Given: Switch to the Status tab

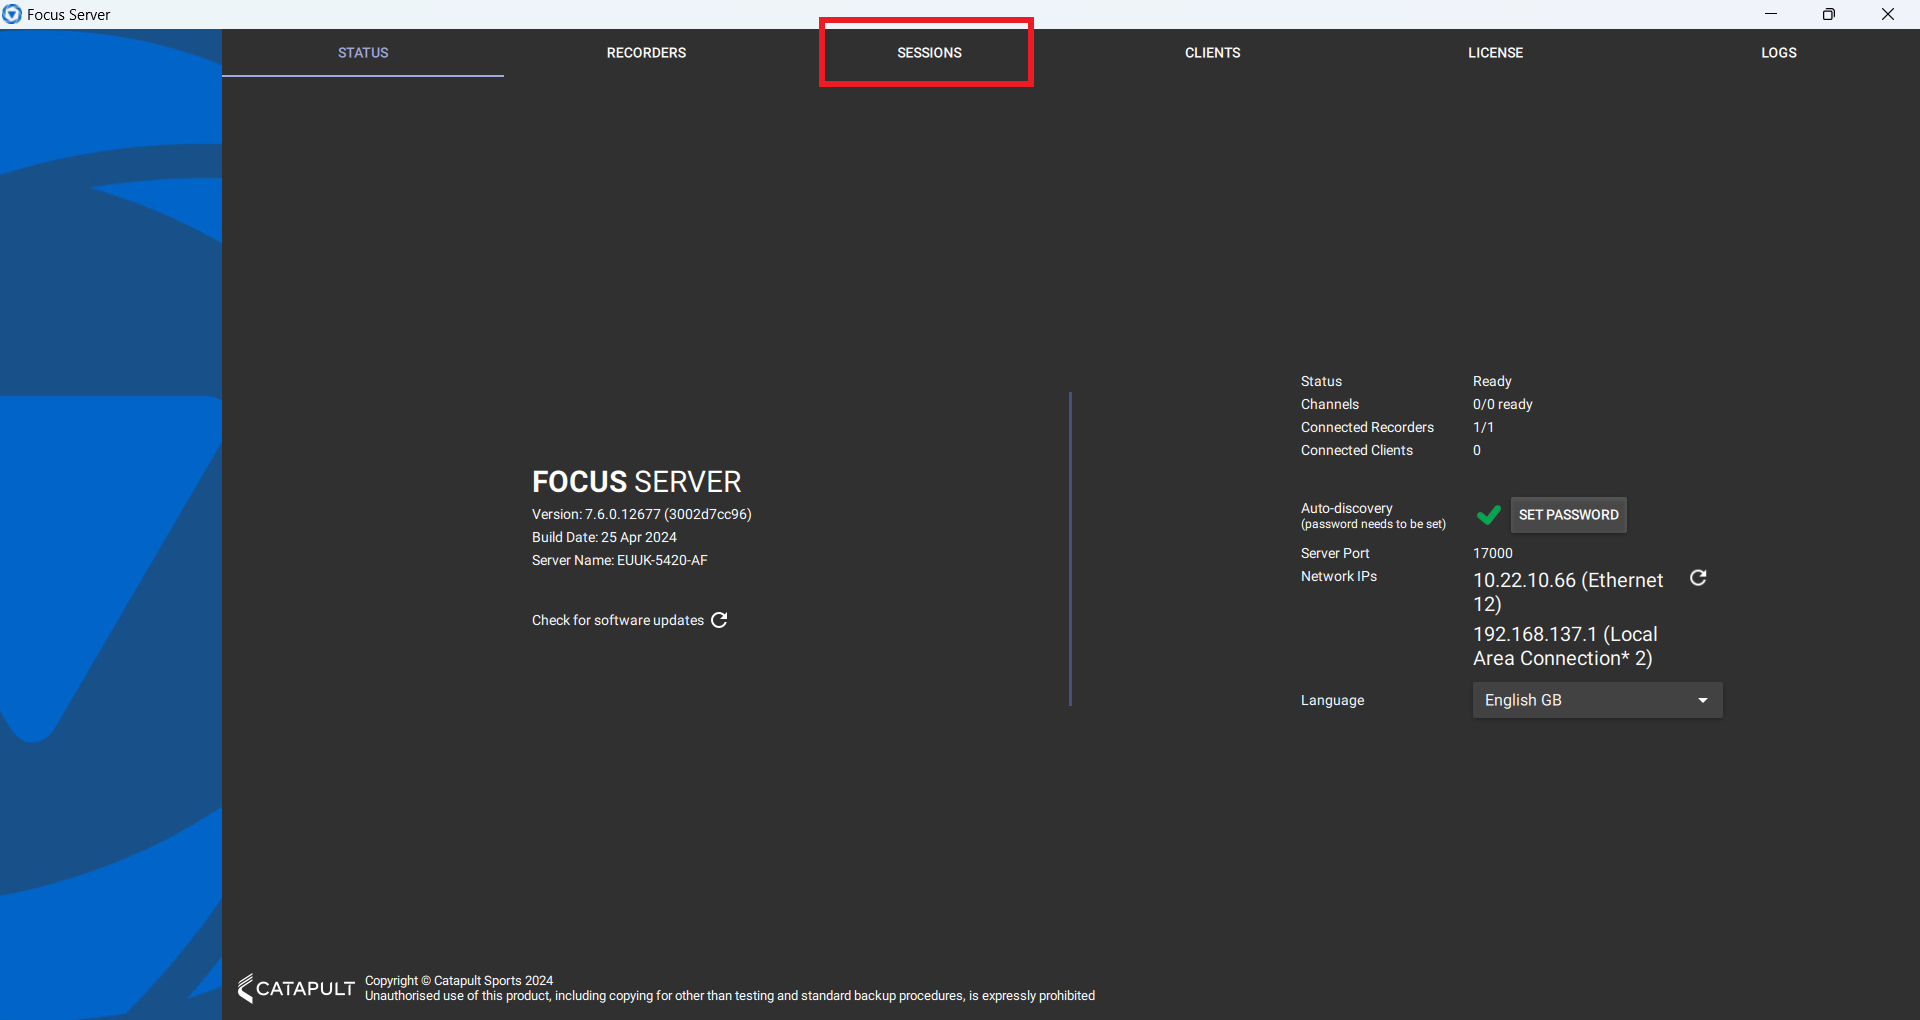Looking at the screenshot, I should click(363, 53).
